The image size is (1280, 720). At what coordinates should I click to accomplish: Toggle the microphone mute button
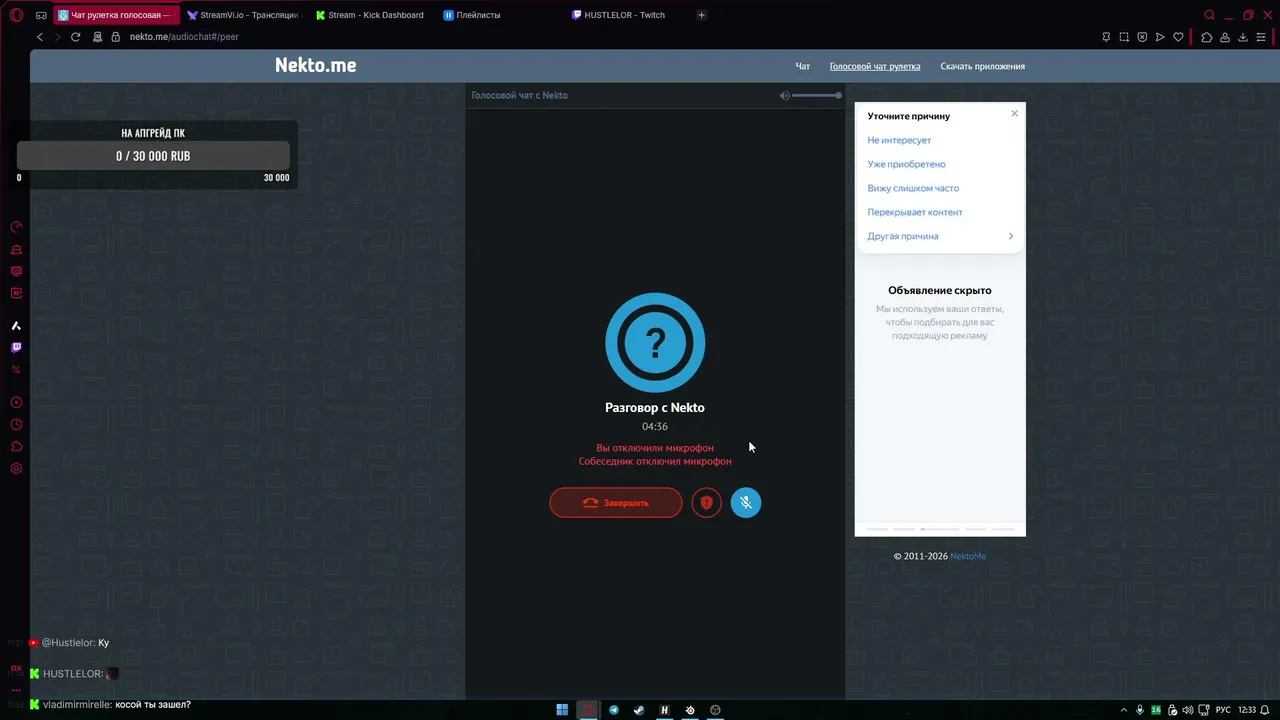tap(746, 503)
